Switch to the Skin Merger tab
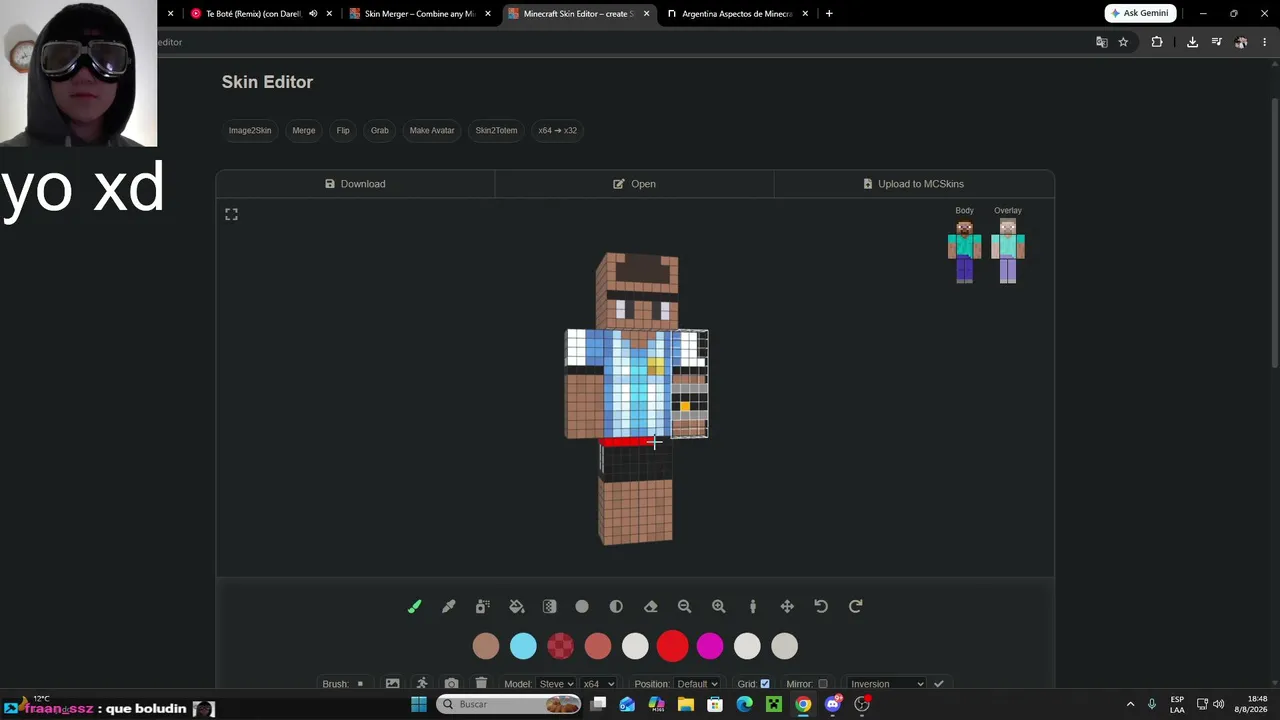This screenshot has height=720, width=1280. 420,14
